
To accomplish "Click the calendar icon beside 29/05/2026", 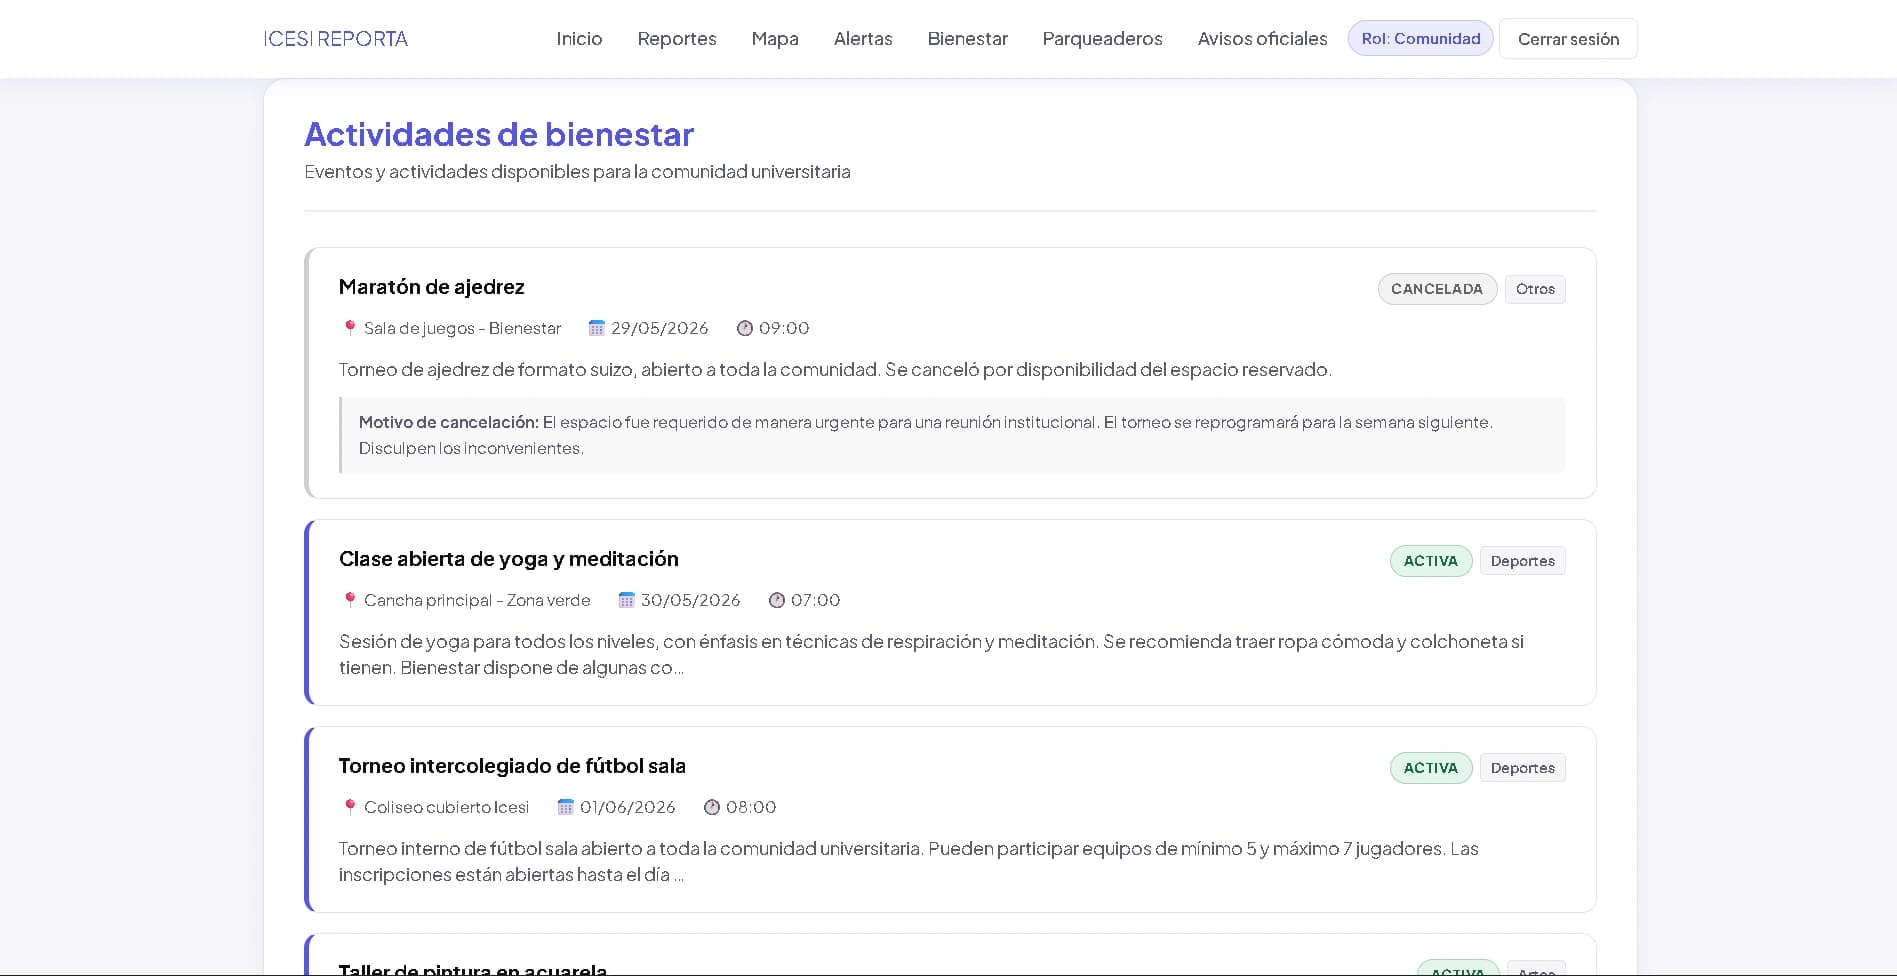I will pos(597,328).
